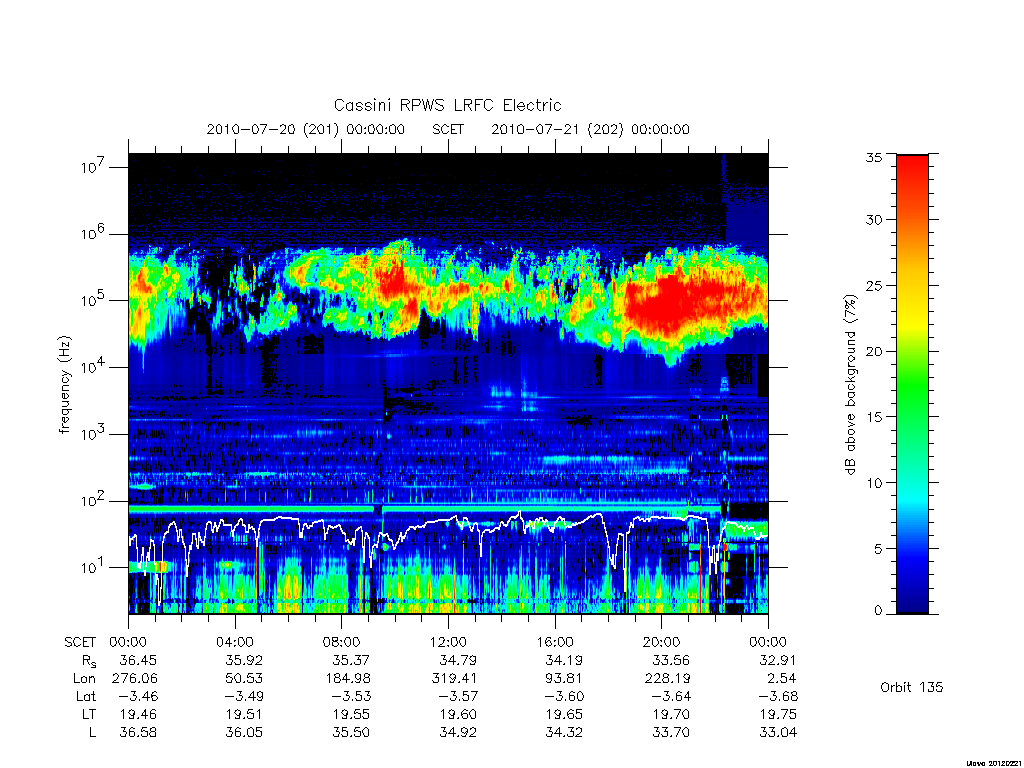This screenshot has height=768, width=1024.
Task: Click the dB above background axis label
Action: point(850,385)
